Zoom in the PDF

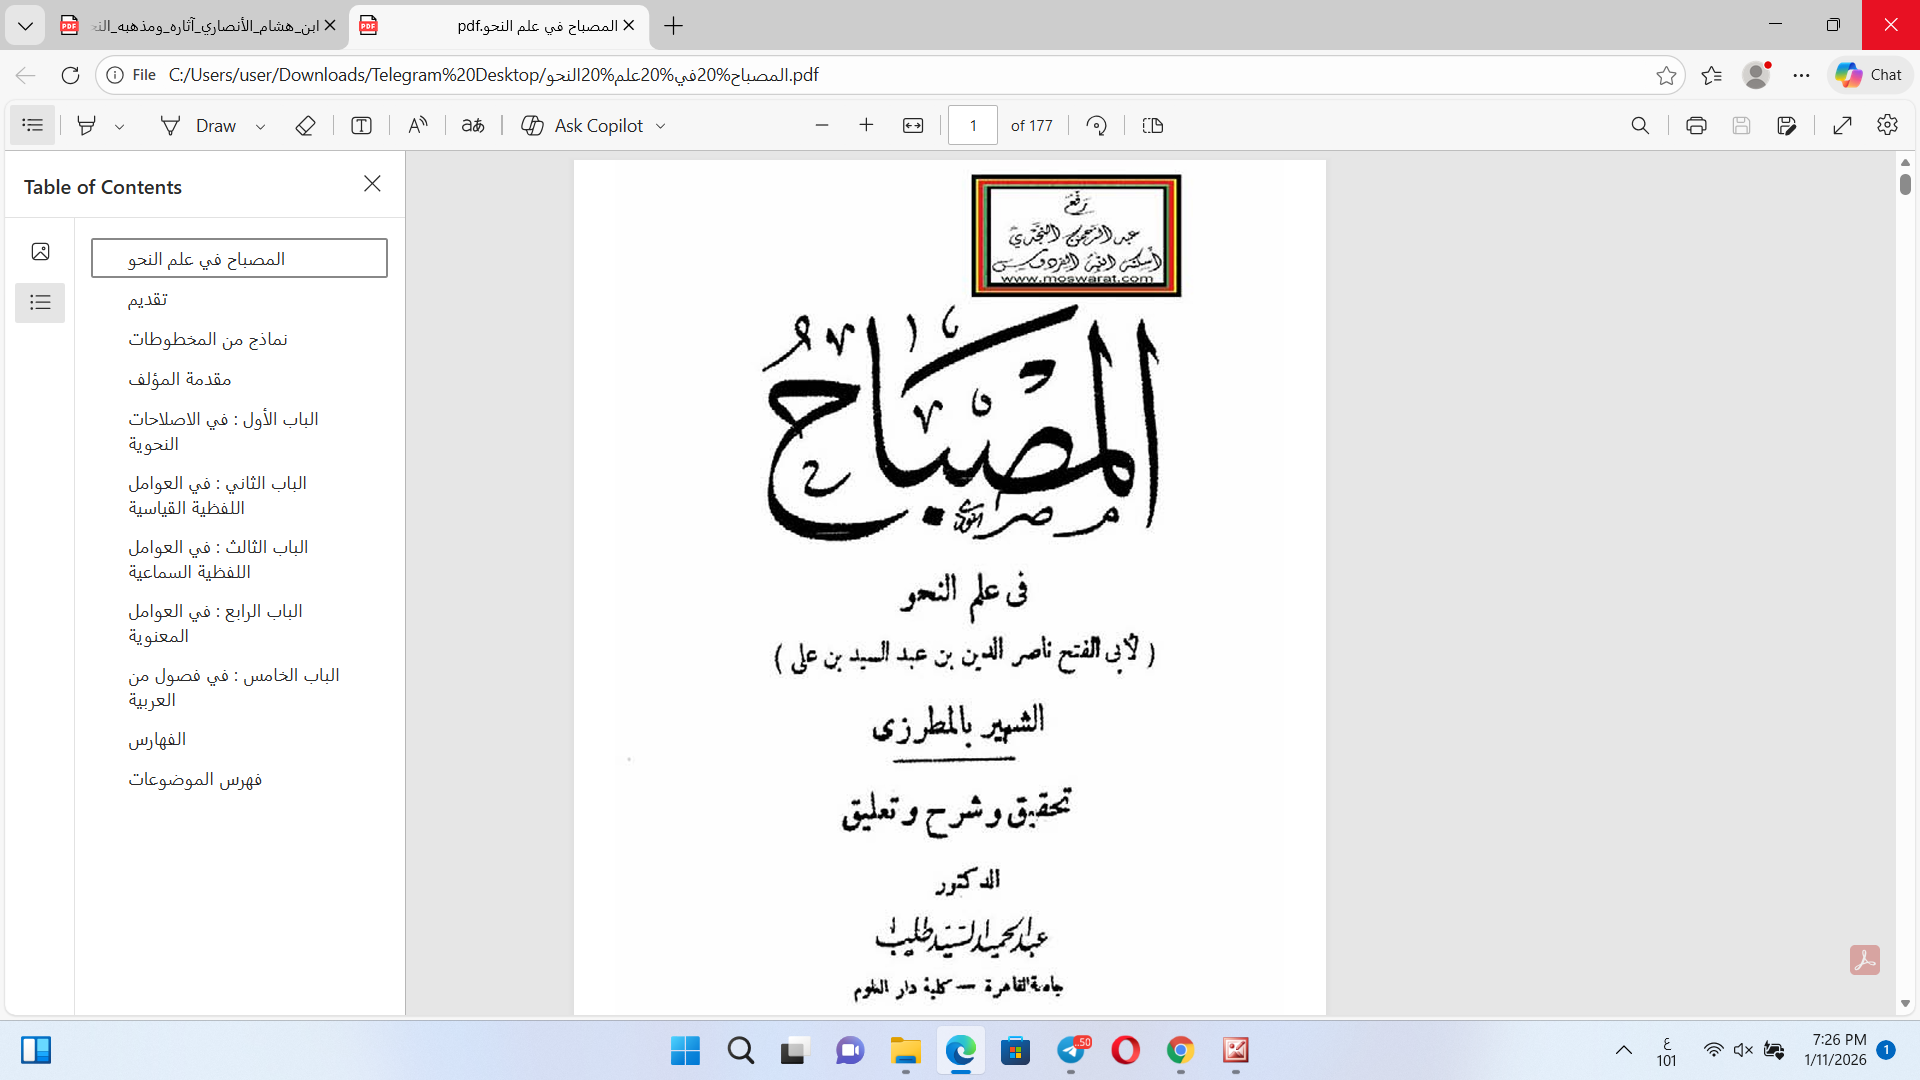coord(866,125)
